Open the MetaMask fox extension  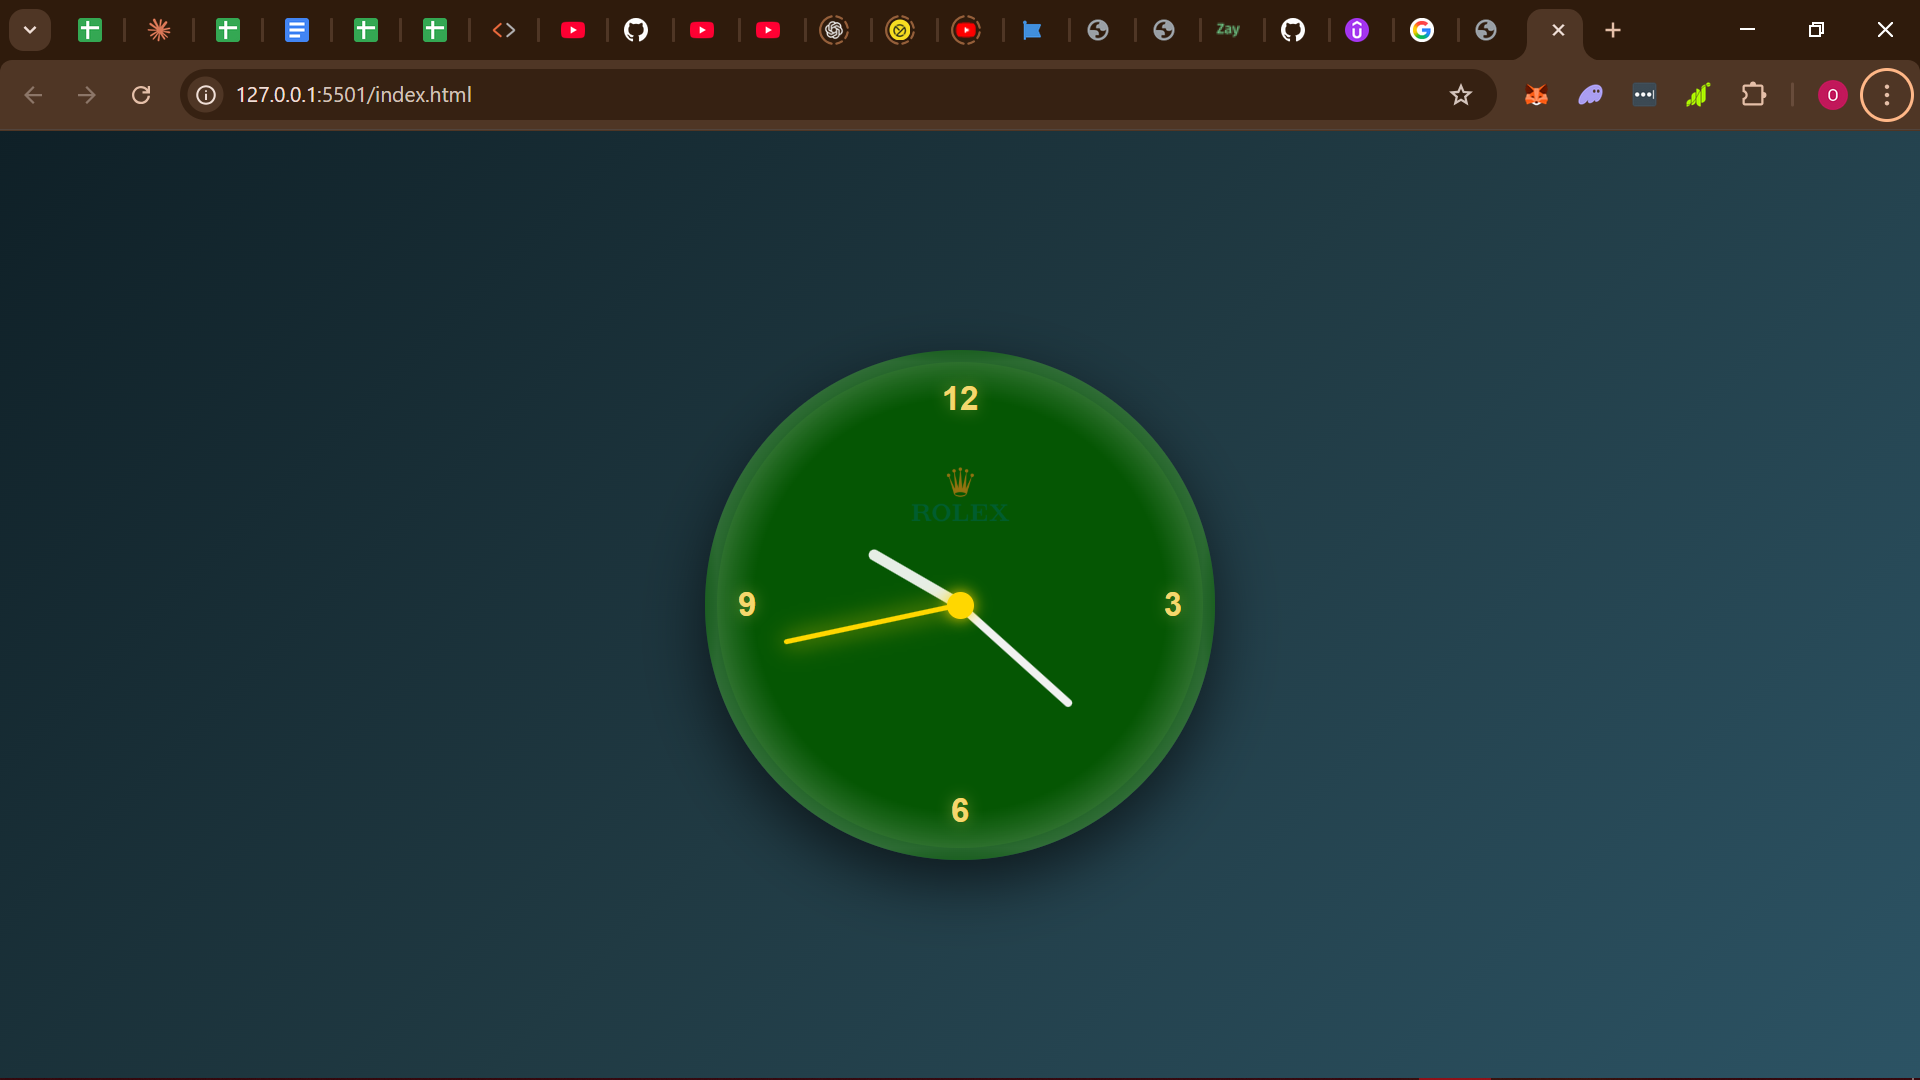coord(1537,95)
